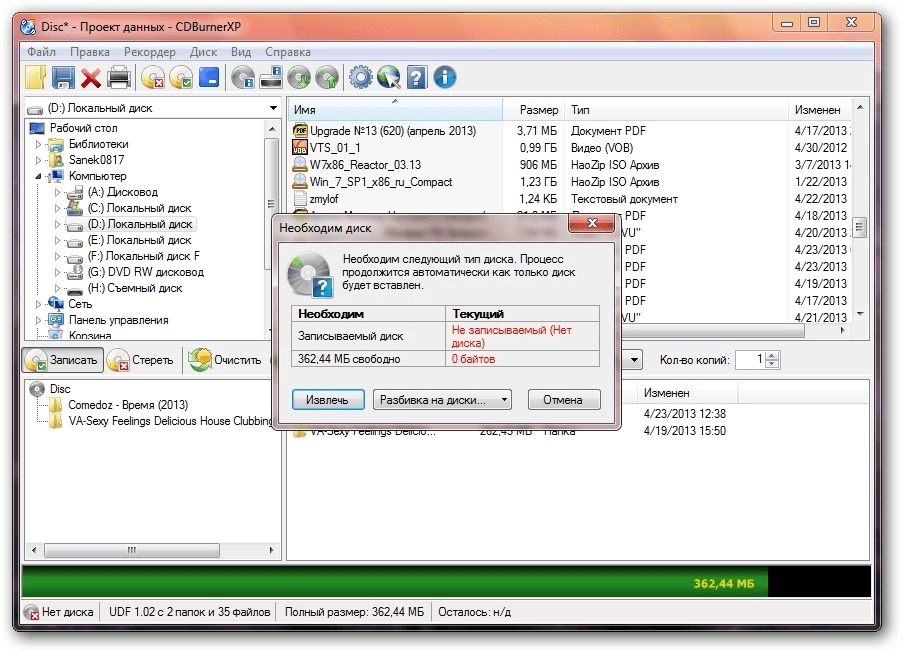Open the Справка menu
Image resolution: width=902 pixels, height=652 pixels.
click(288, 52)
